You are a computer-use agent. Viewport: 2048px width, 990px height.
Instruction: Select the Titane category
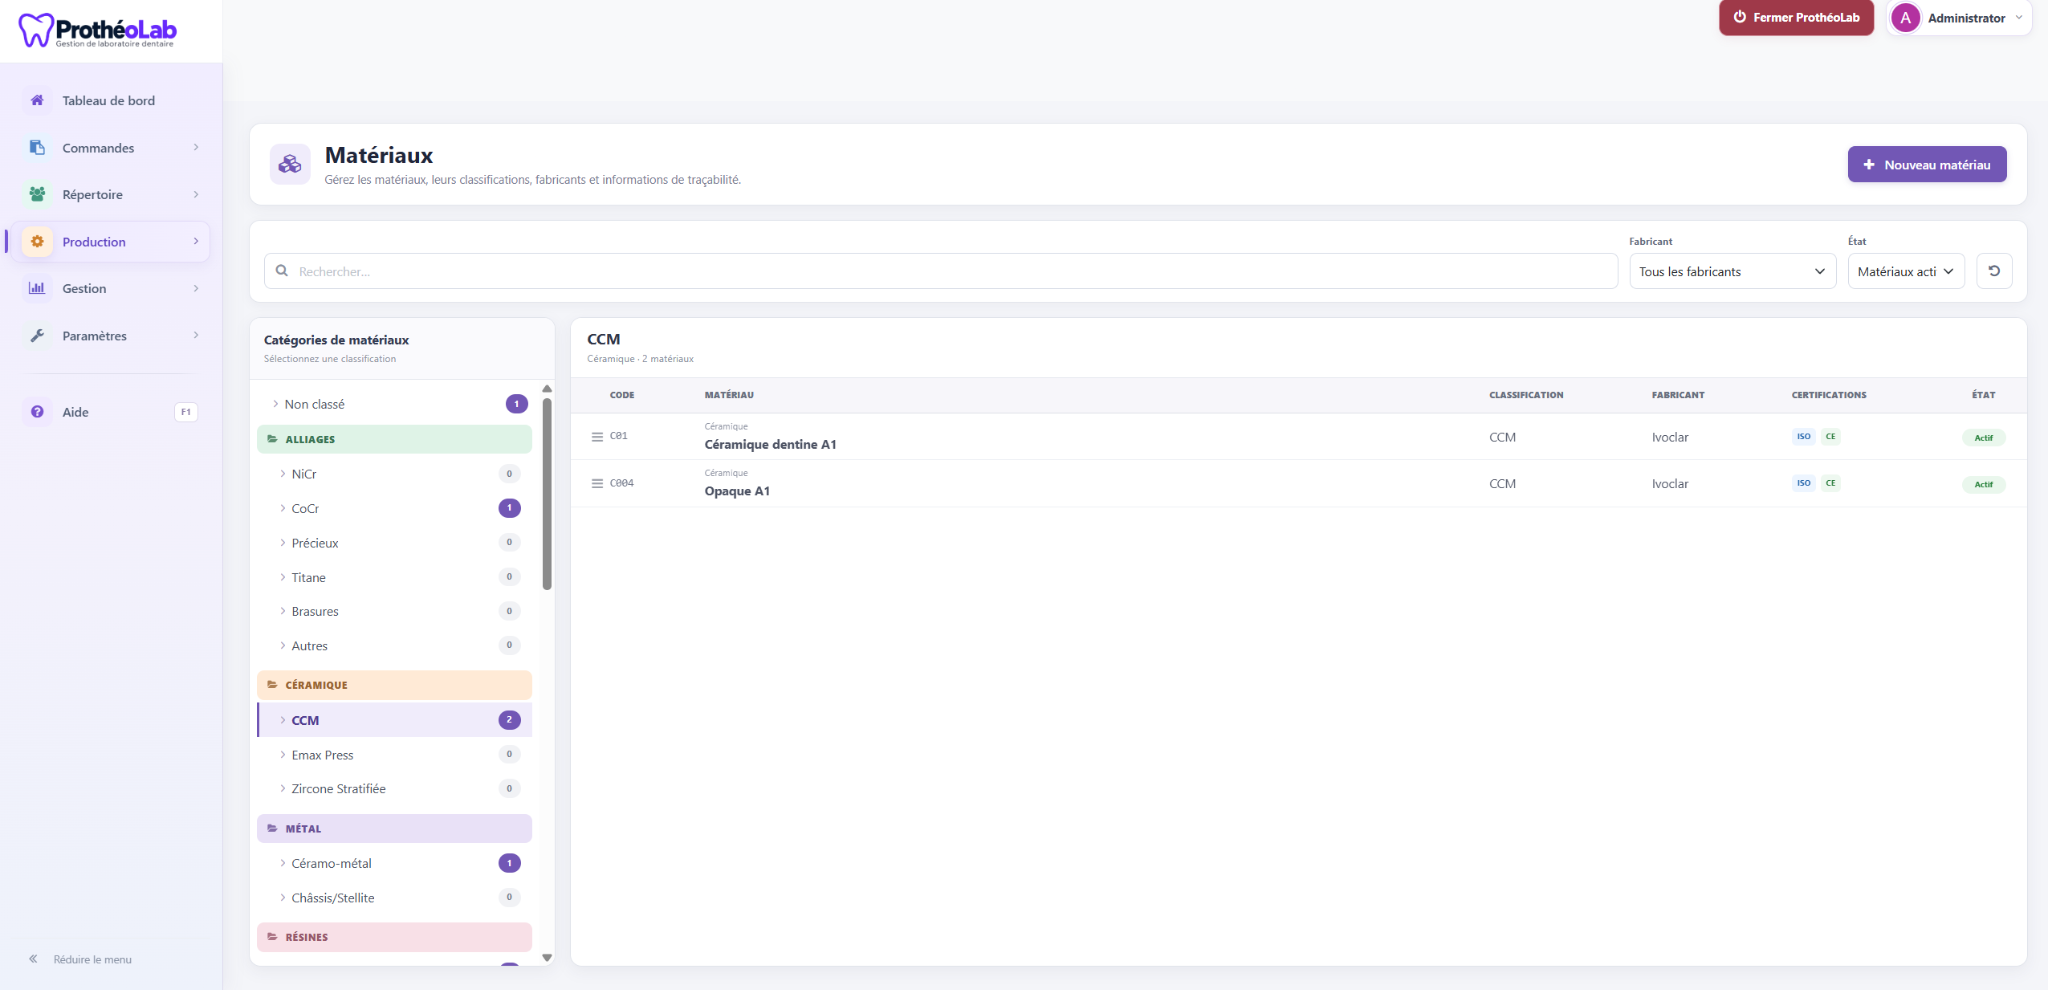click(394, 577)
